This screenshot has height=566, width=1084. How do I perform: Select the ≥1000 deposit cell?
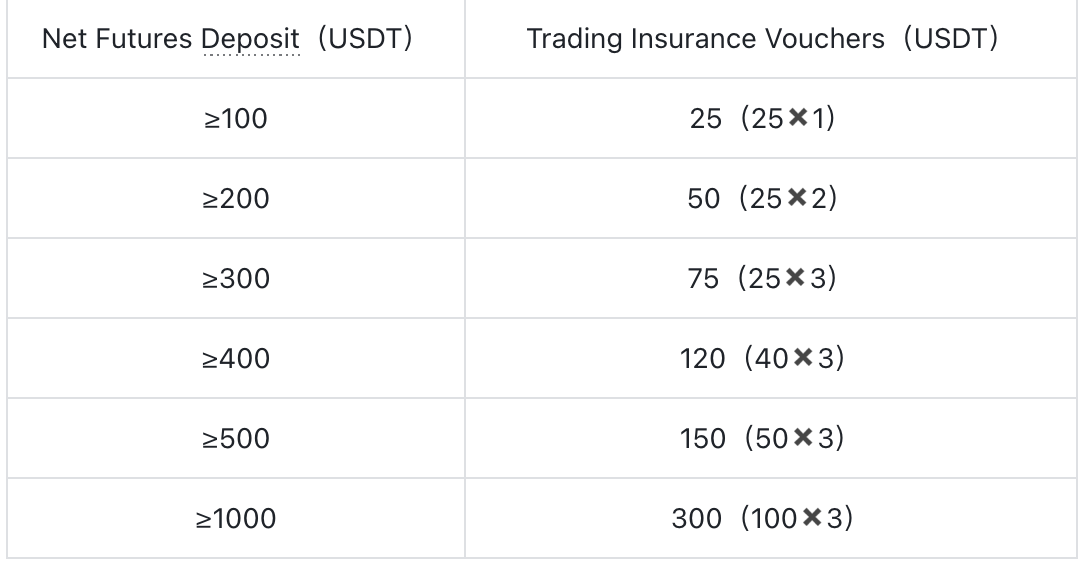click(236, 518)
